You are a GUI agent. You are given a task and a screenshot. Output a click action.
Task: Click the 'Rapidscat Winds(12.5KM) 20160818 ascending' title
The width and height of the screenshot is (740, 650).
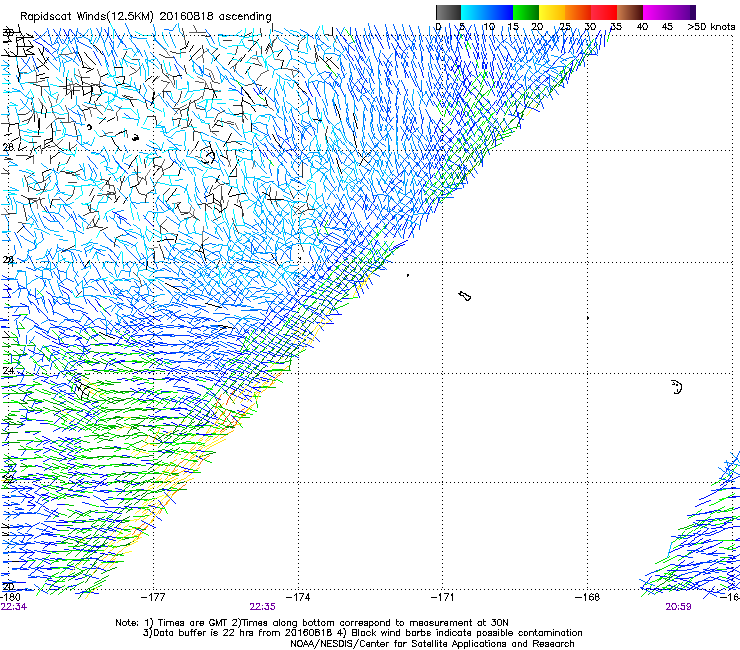pos(146,16)
